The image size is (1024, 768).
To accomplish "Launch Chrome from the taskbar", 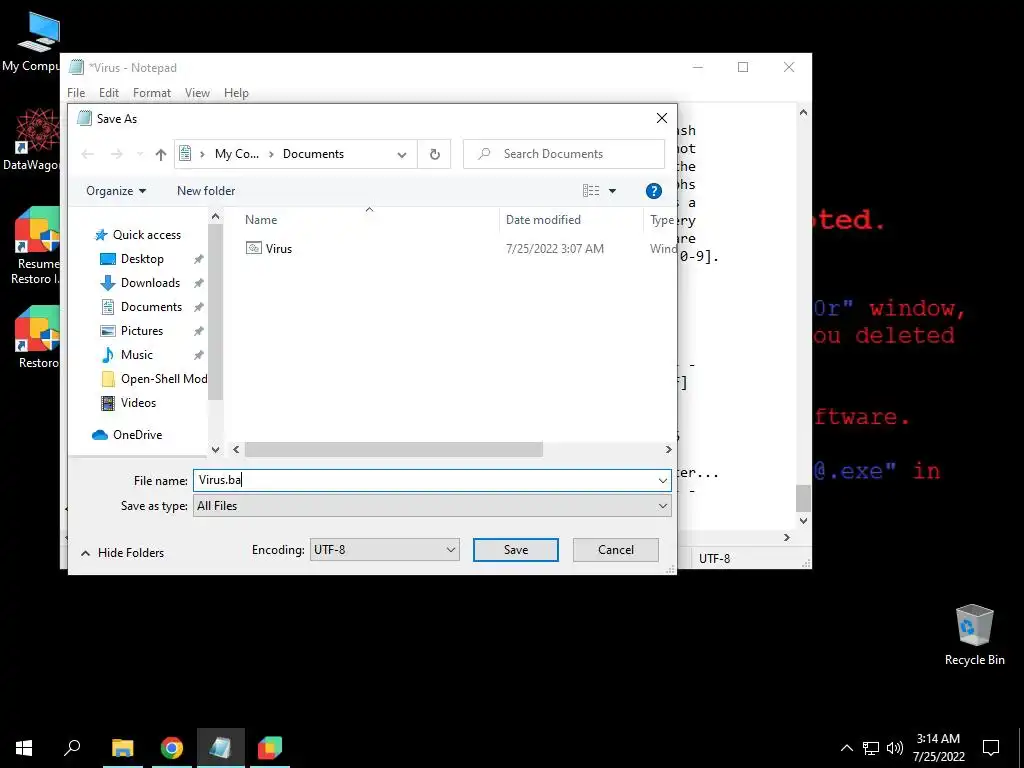I will point(172,748).
